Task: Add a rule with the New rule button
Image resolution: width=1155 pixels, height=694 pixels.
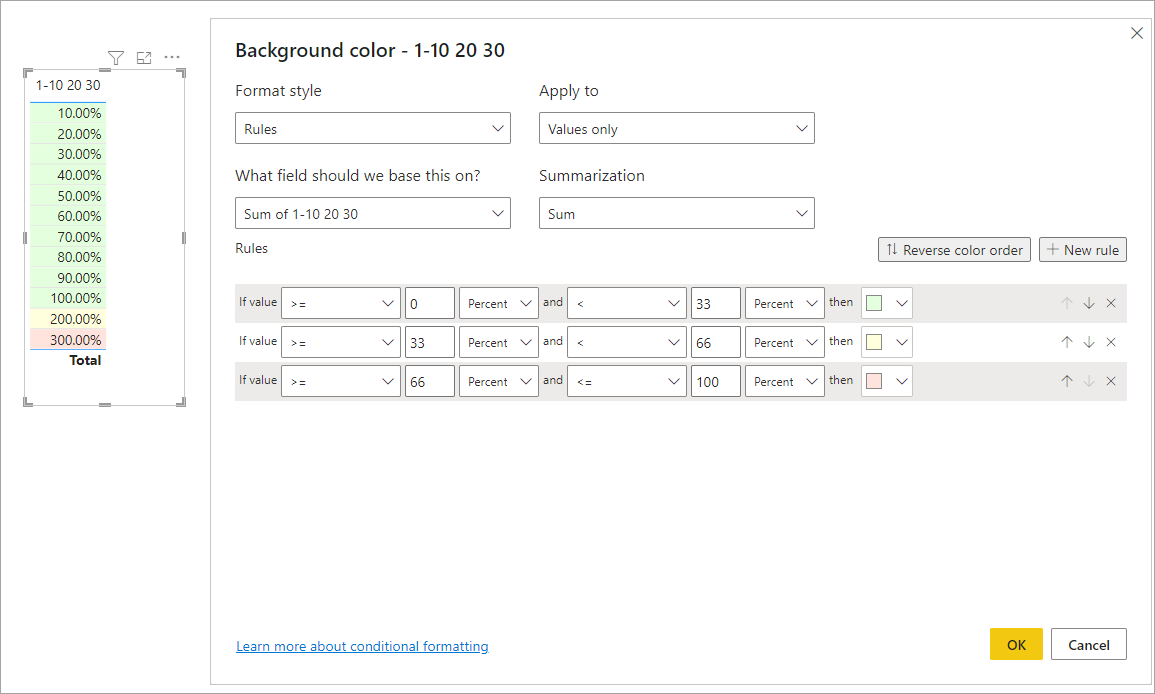Action: click(1083, 250)
